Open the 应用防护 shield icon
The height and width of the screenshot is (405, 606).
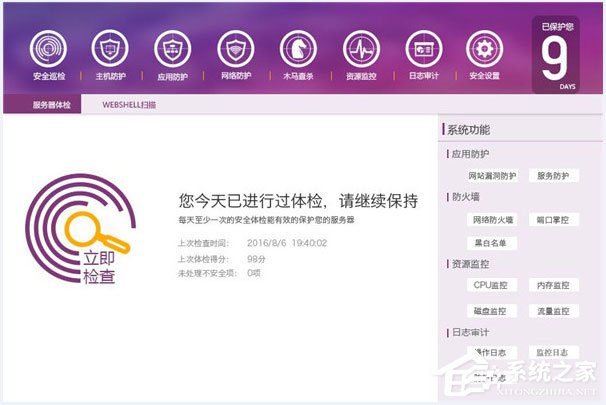pos(172,49)
